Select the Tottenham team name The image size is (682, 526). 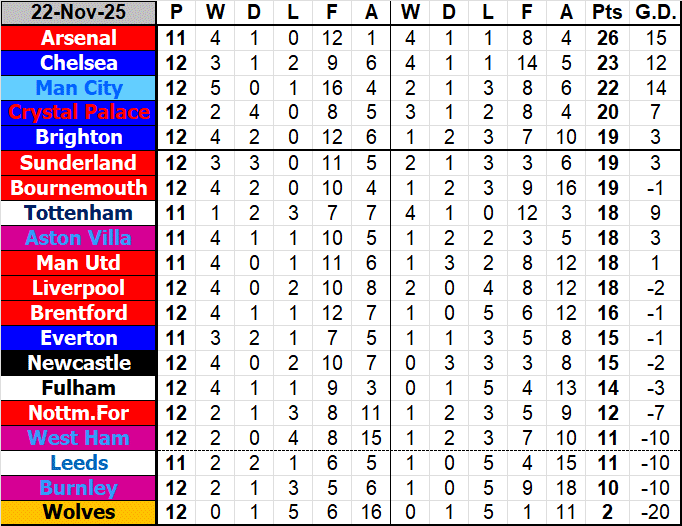(79, 213)
